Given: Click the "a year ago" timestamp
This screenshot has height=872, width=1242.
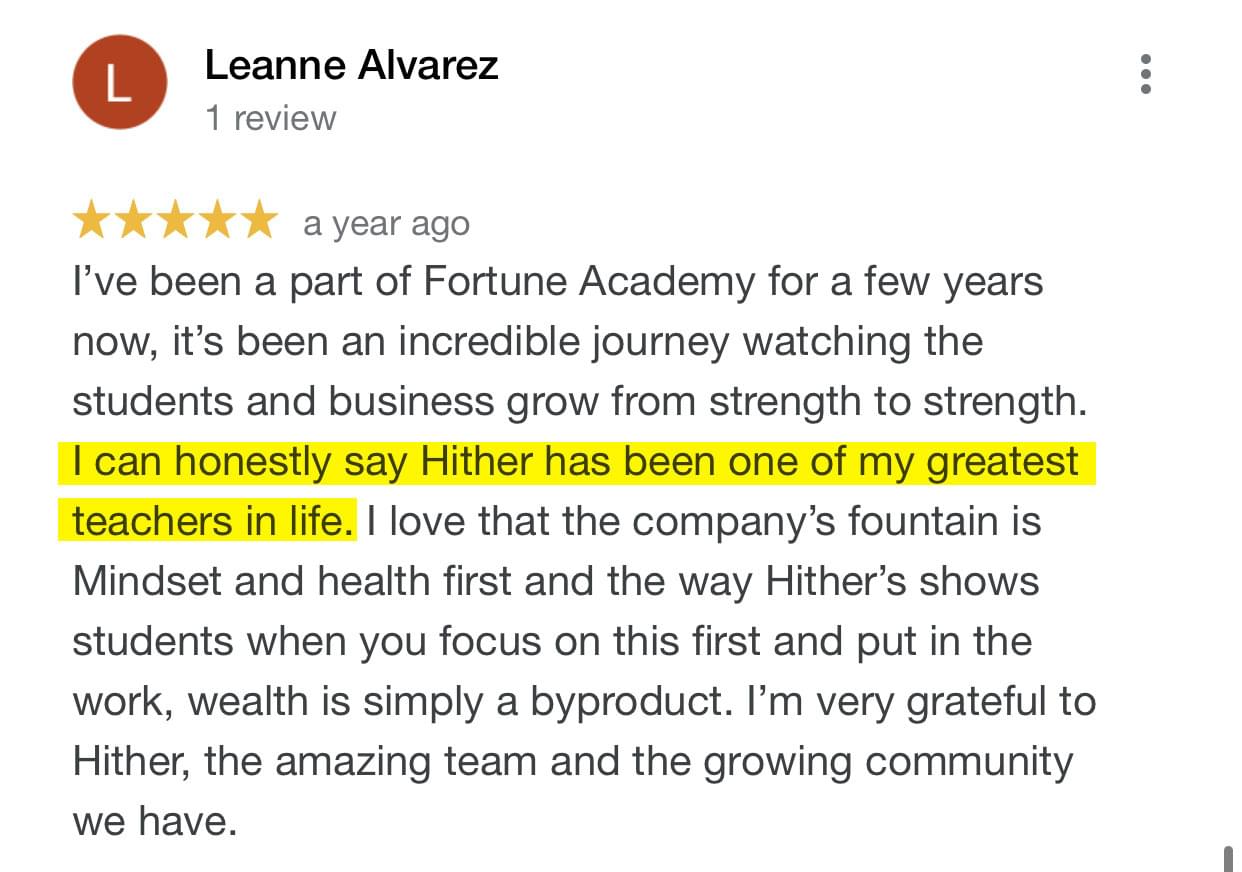Looking at the screenshot, I should coord(386,224).
